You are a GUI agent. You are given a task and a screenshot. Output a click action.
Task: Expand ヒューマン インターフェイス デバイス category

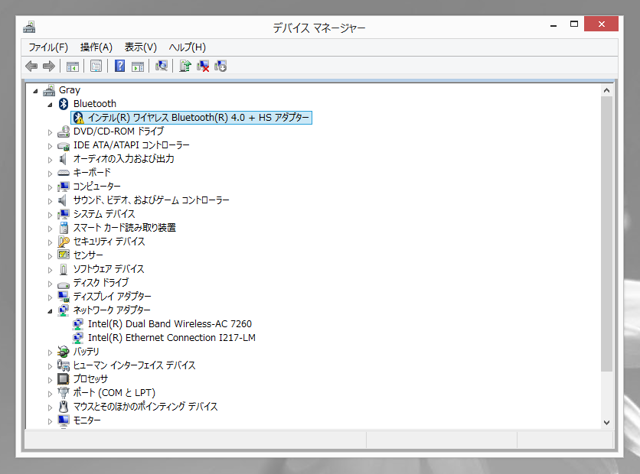(50, 366)
